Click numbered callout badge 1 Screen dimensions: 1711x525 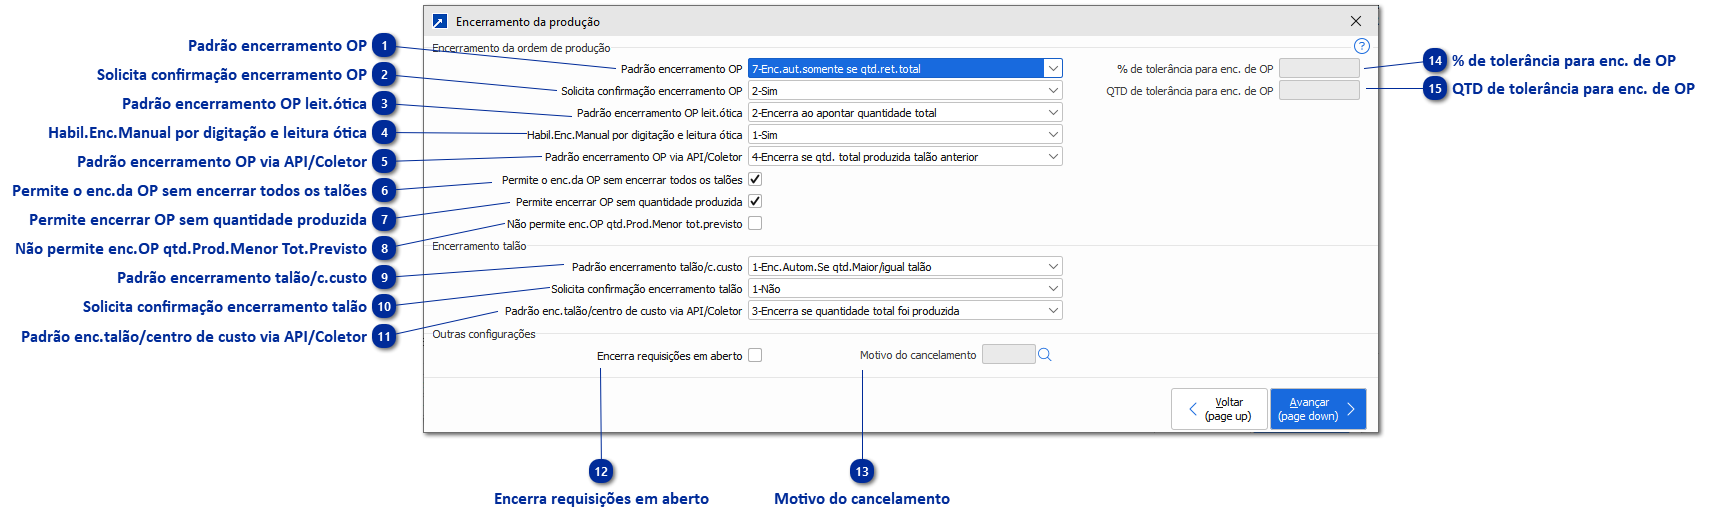(x=384, y=46)
